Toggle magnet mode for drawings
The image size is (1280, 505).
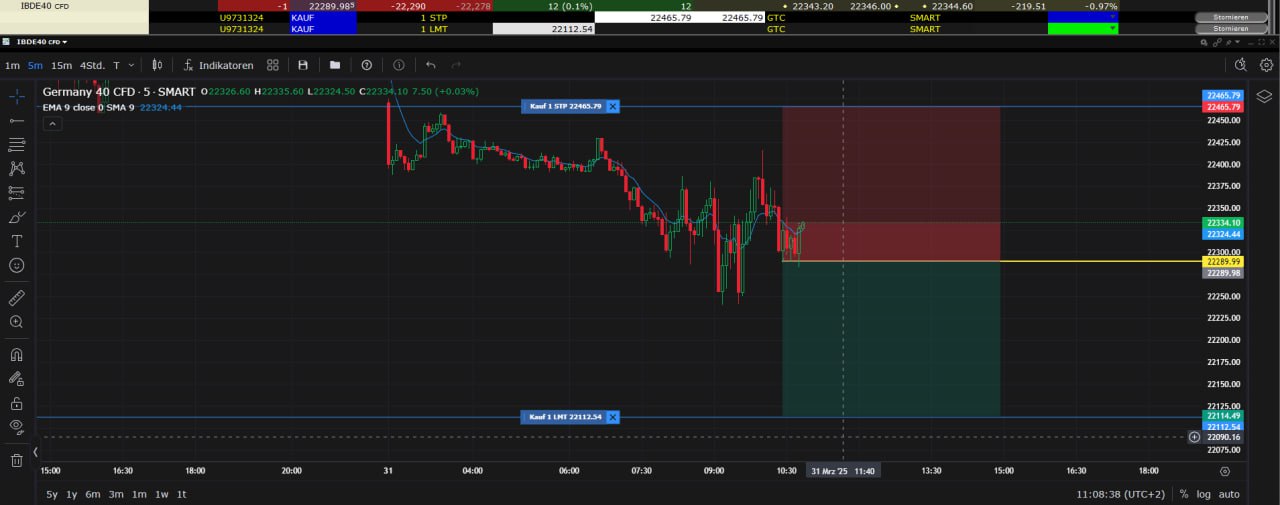[x=16, y=354]
